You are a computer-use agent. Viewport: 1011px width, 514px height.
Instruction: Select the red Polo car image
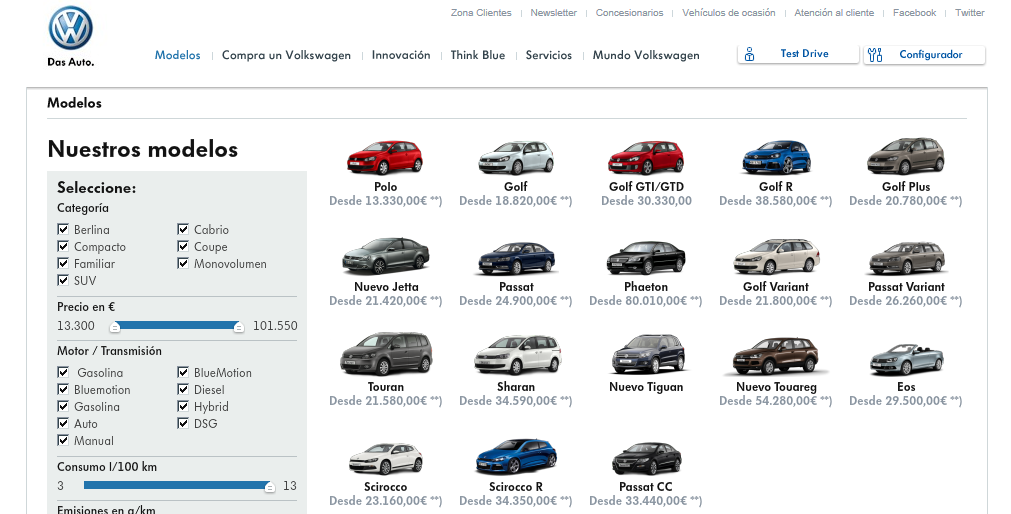(x=385, y=157)
